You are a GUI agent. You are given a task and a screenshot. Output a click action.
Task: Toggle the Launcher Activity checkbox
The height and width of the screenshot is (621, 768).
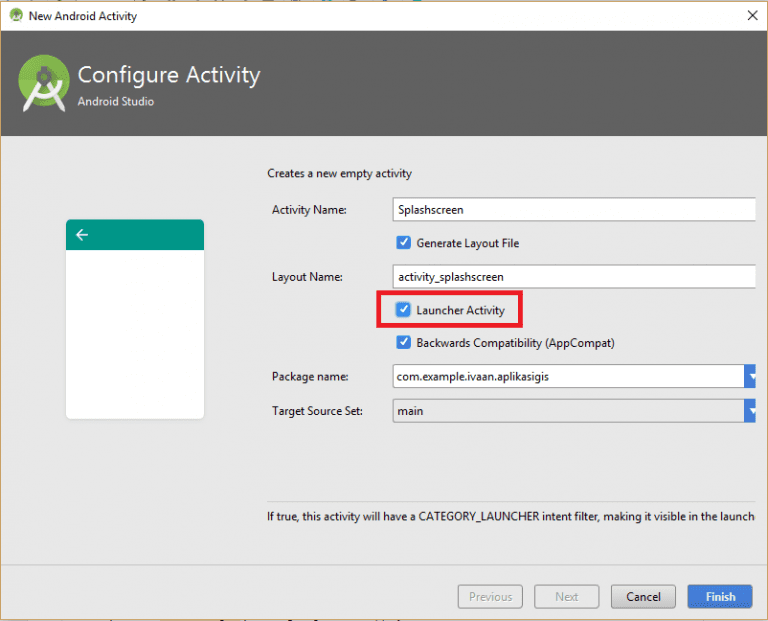coord(404,310)
